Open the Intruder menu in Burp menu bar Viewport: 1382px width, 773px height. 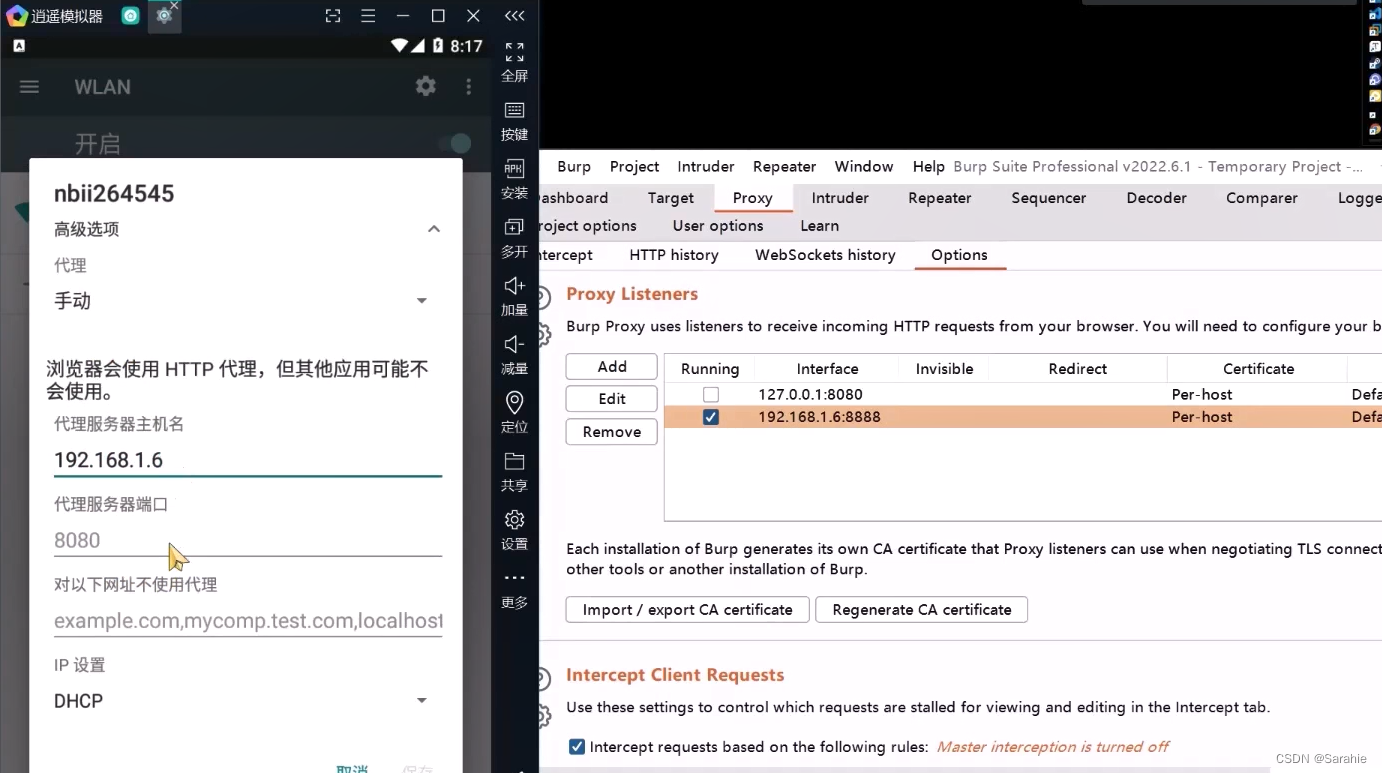coord(706,166)
